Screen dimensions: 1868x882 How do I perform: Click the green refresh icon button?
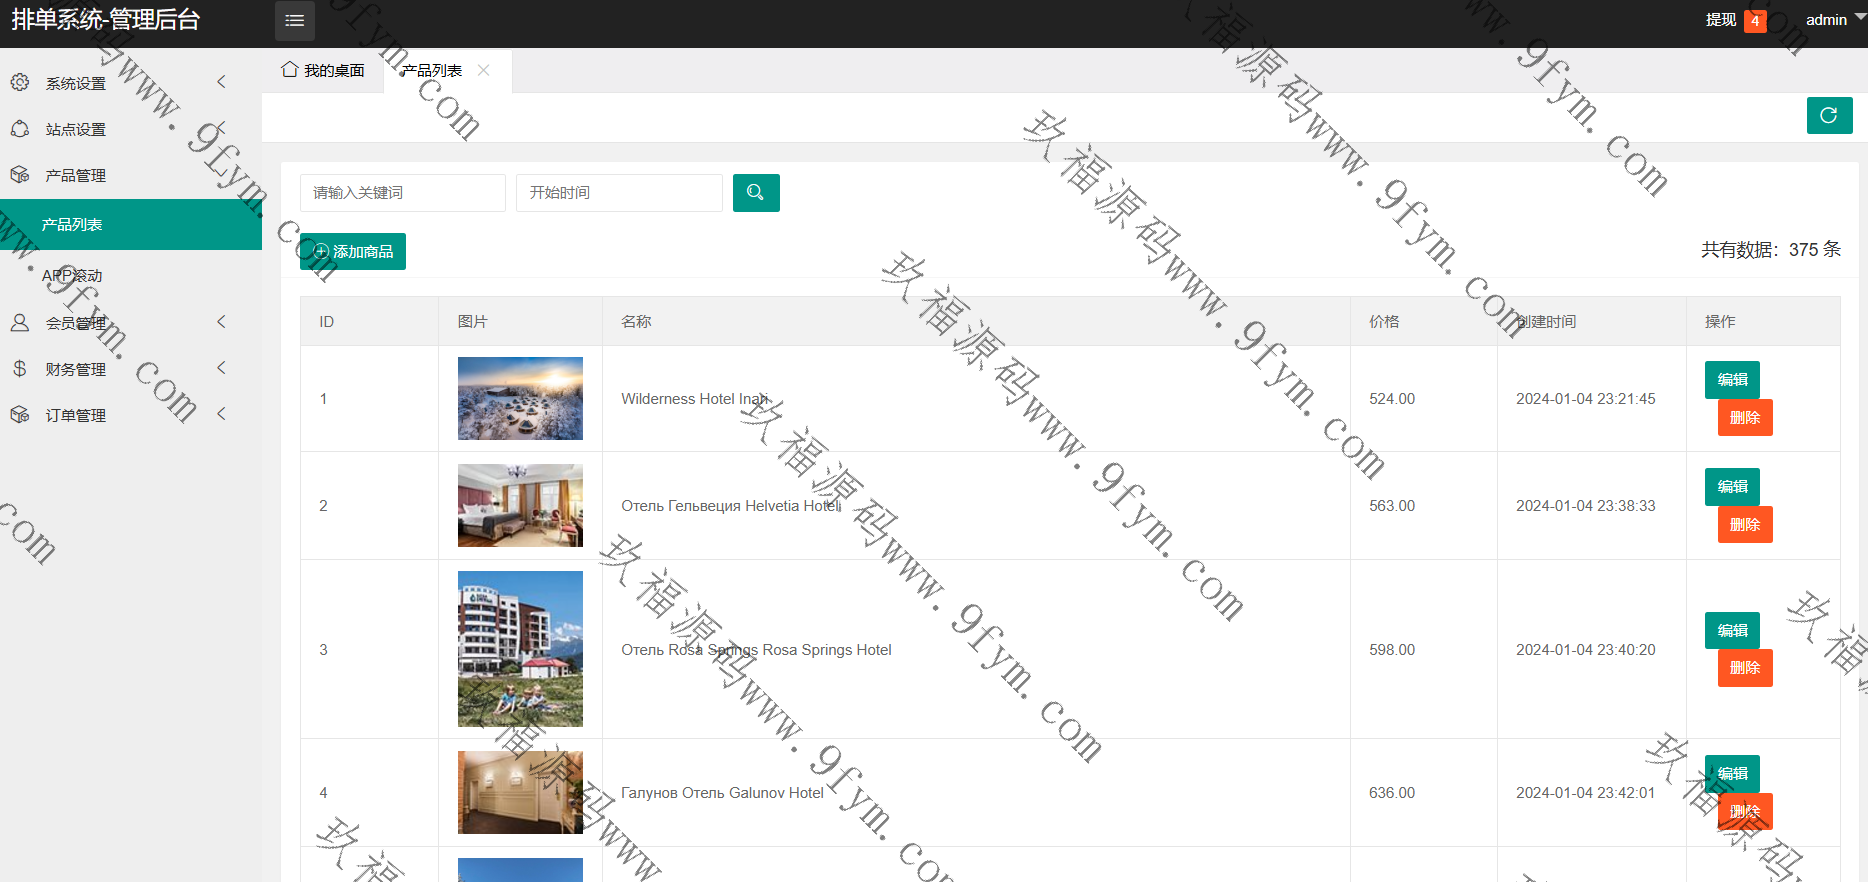tap(1829, 116)
